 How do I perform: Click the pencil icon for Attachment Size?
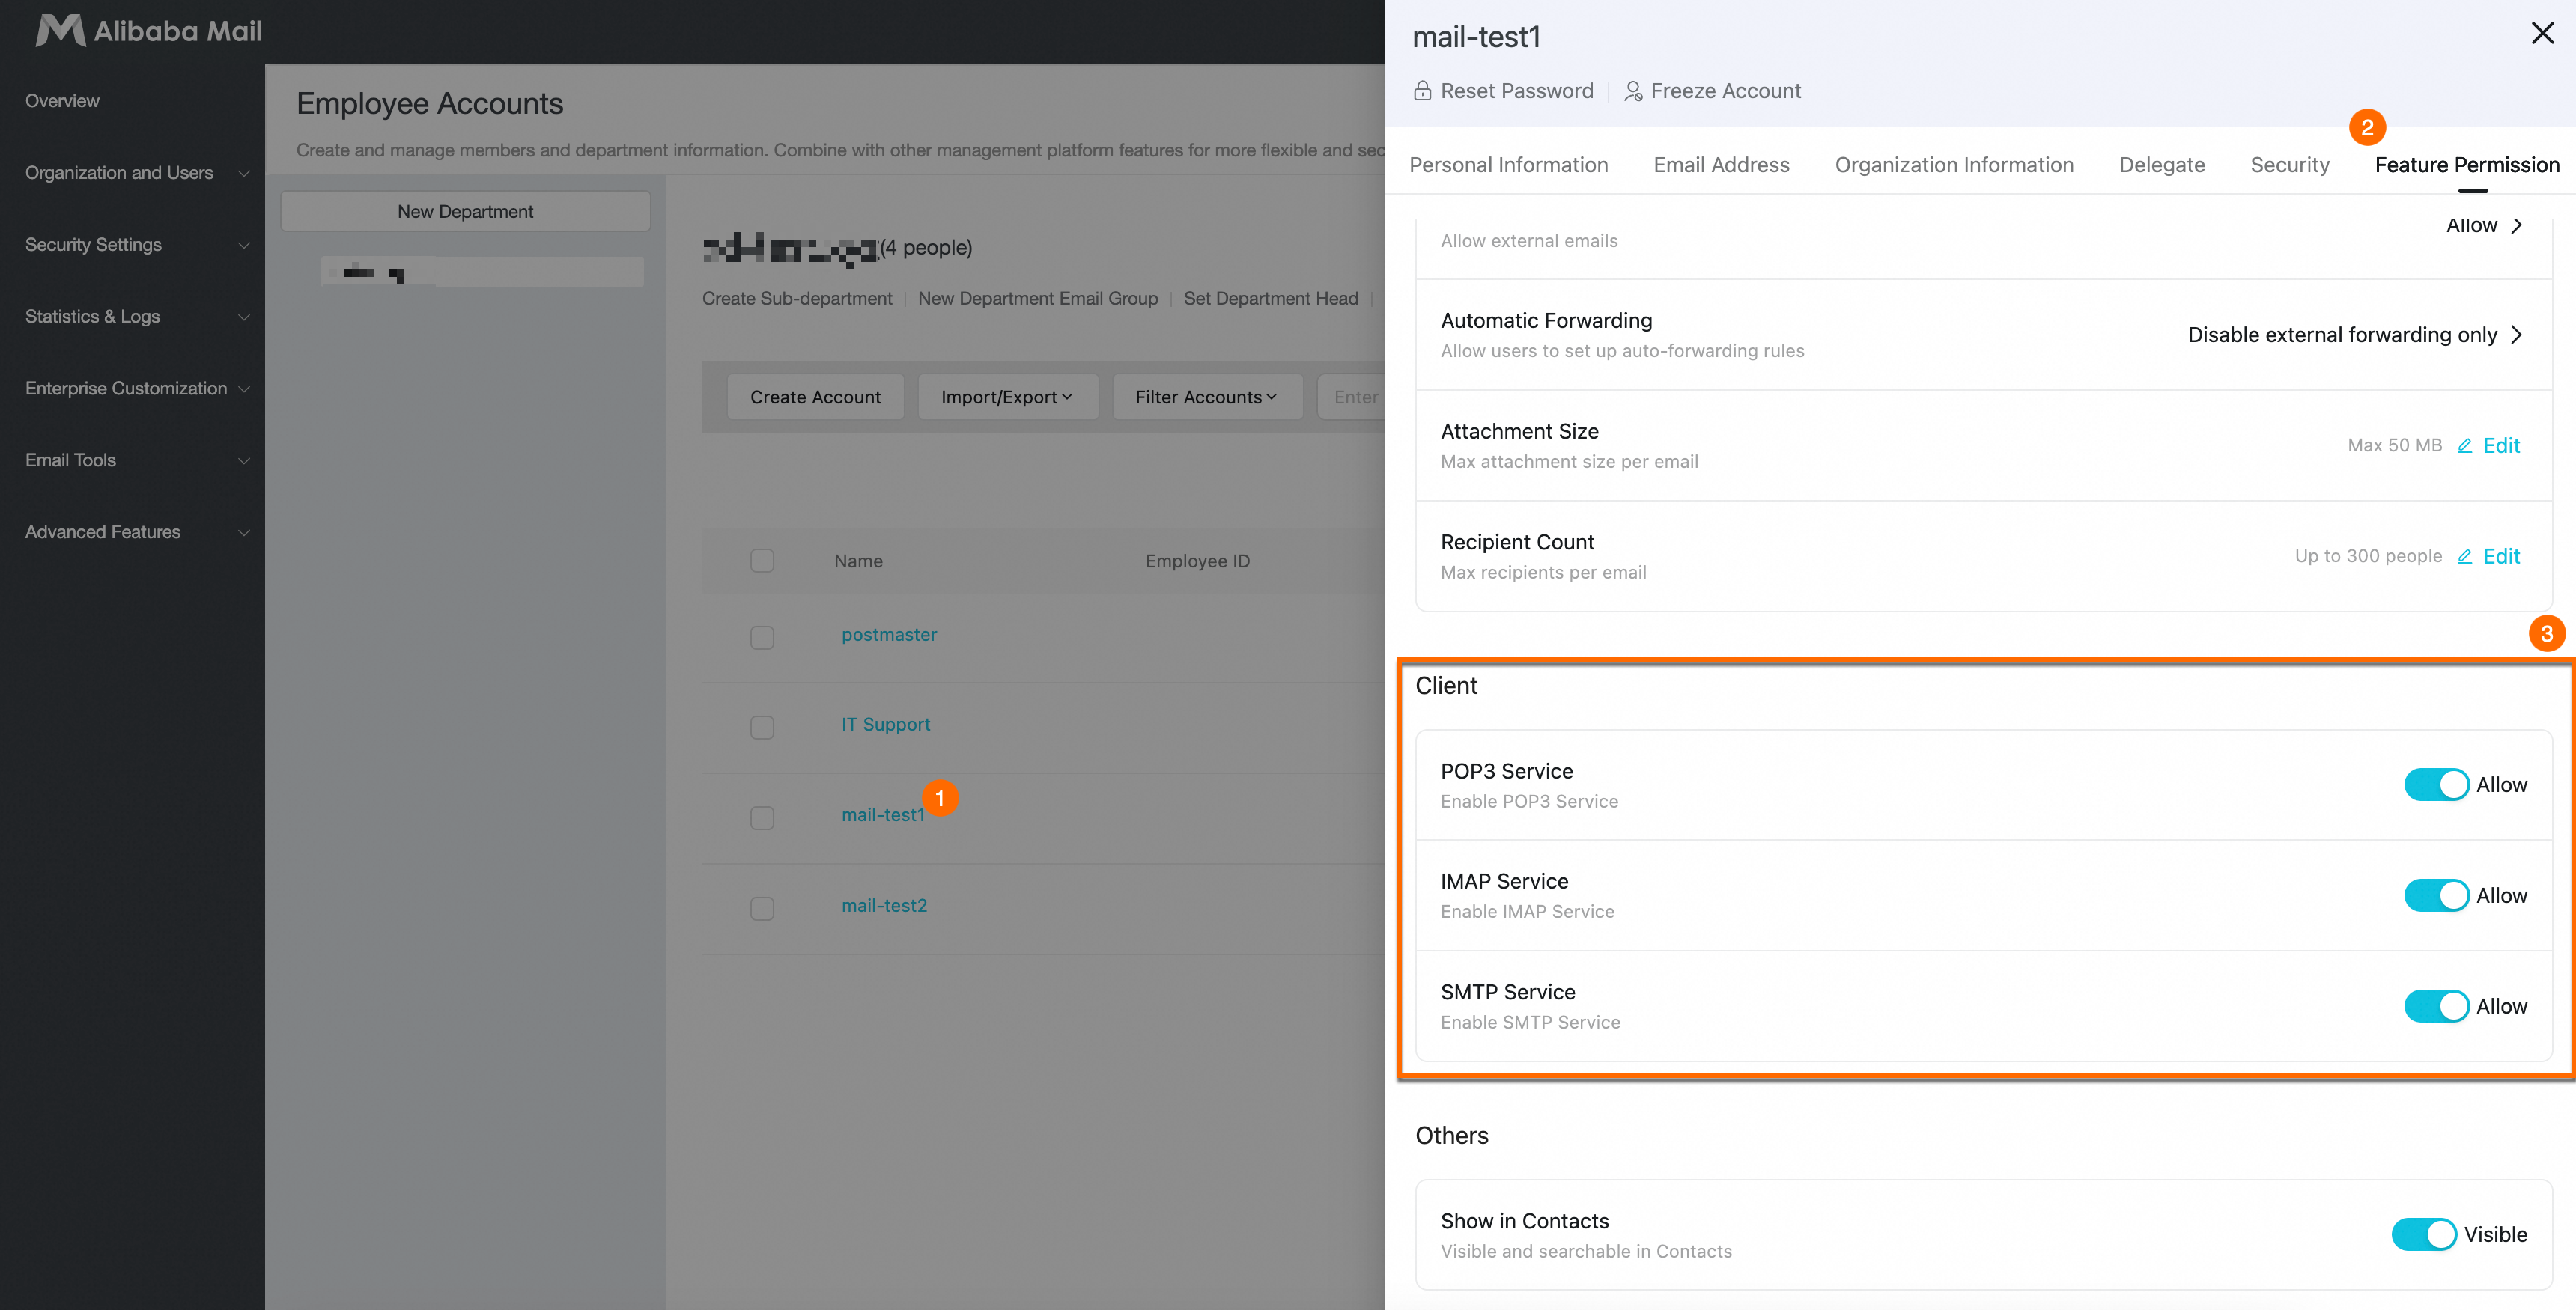[2465, 446]
